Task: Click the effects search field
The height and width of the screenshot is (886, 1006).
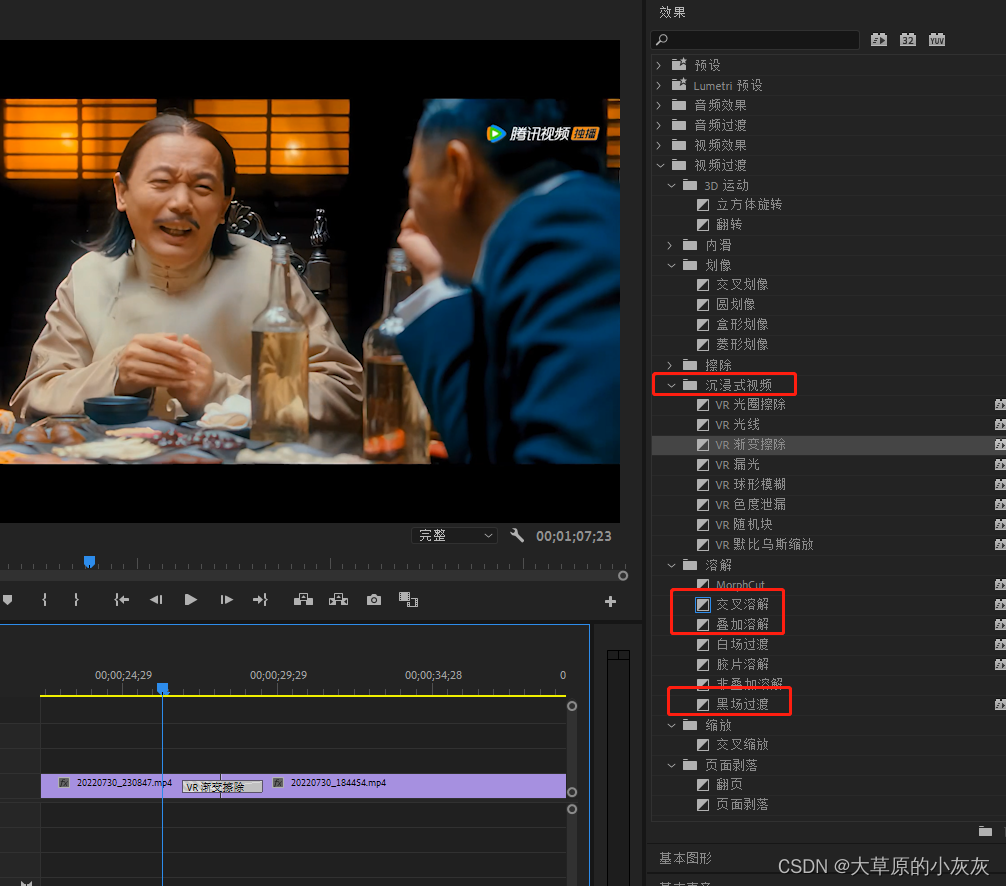Action: click(x=755, y=40)
